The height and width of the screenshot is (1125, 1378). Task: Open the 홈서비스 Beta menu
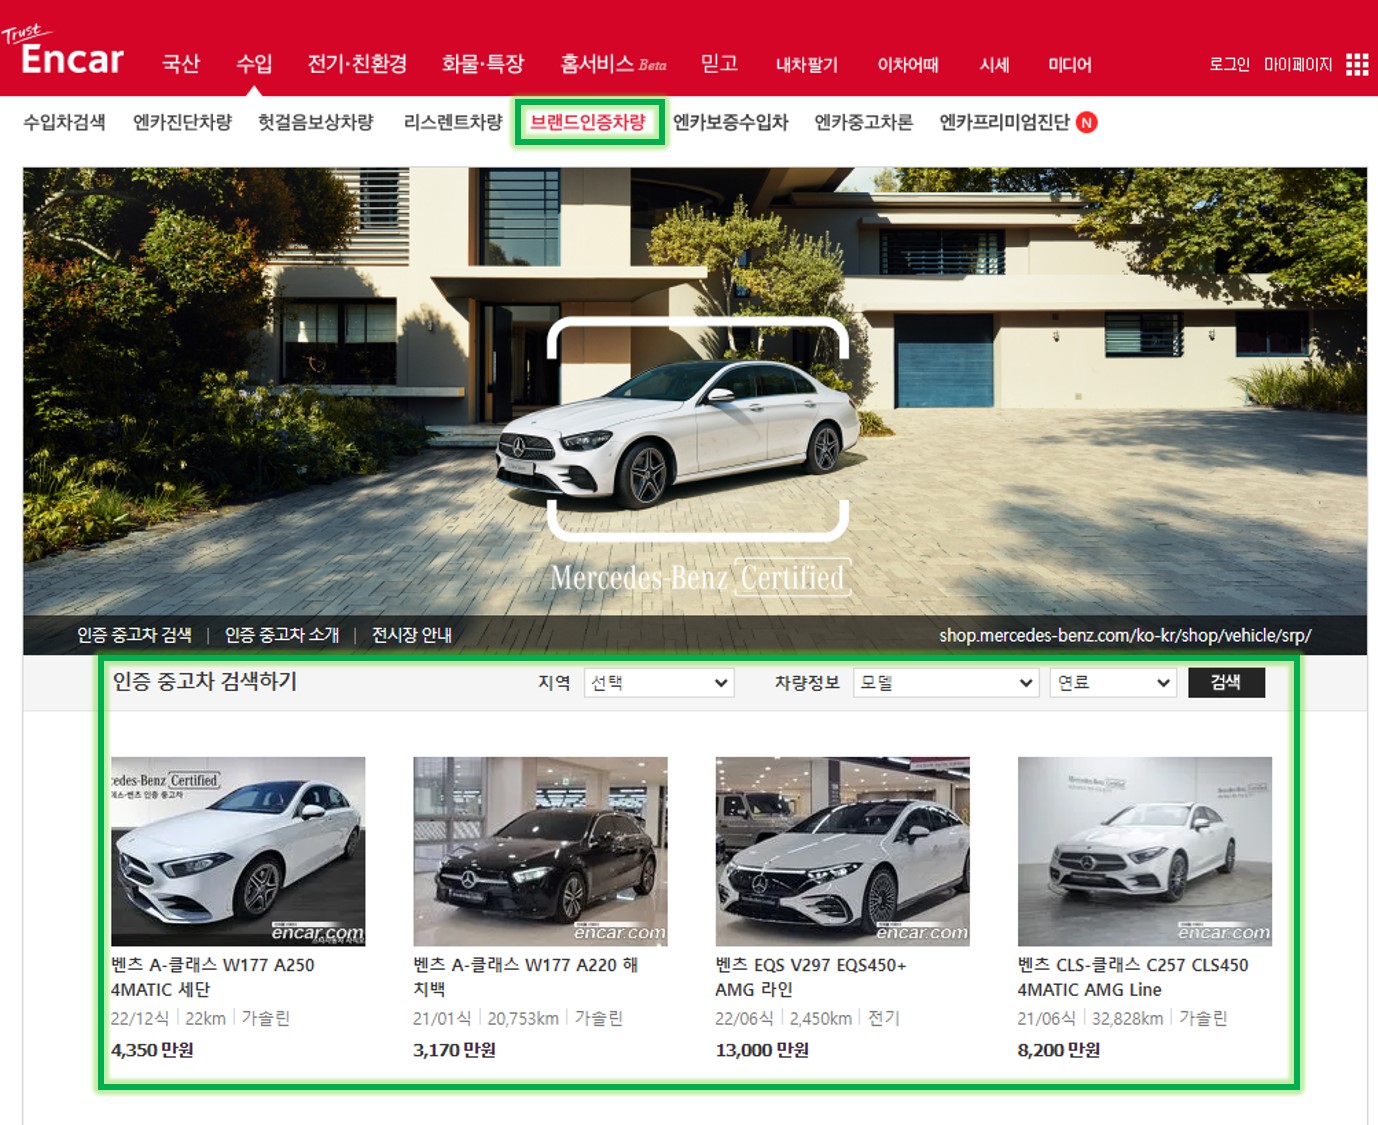(x=613, y=64)
